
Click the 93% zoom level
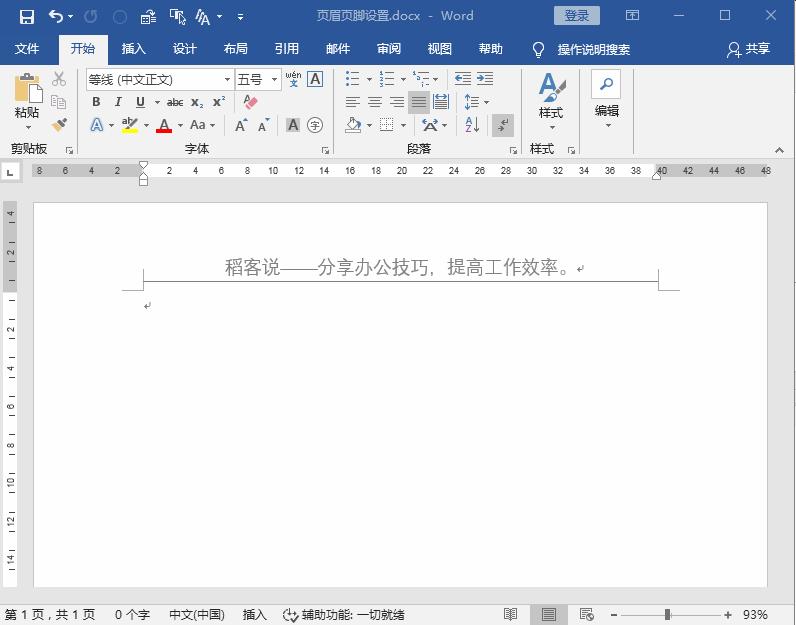755,615
